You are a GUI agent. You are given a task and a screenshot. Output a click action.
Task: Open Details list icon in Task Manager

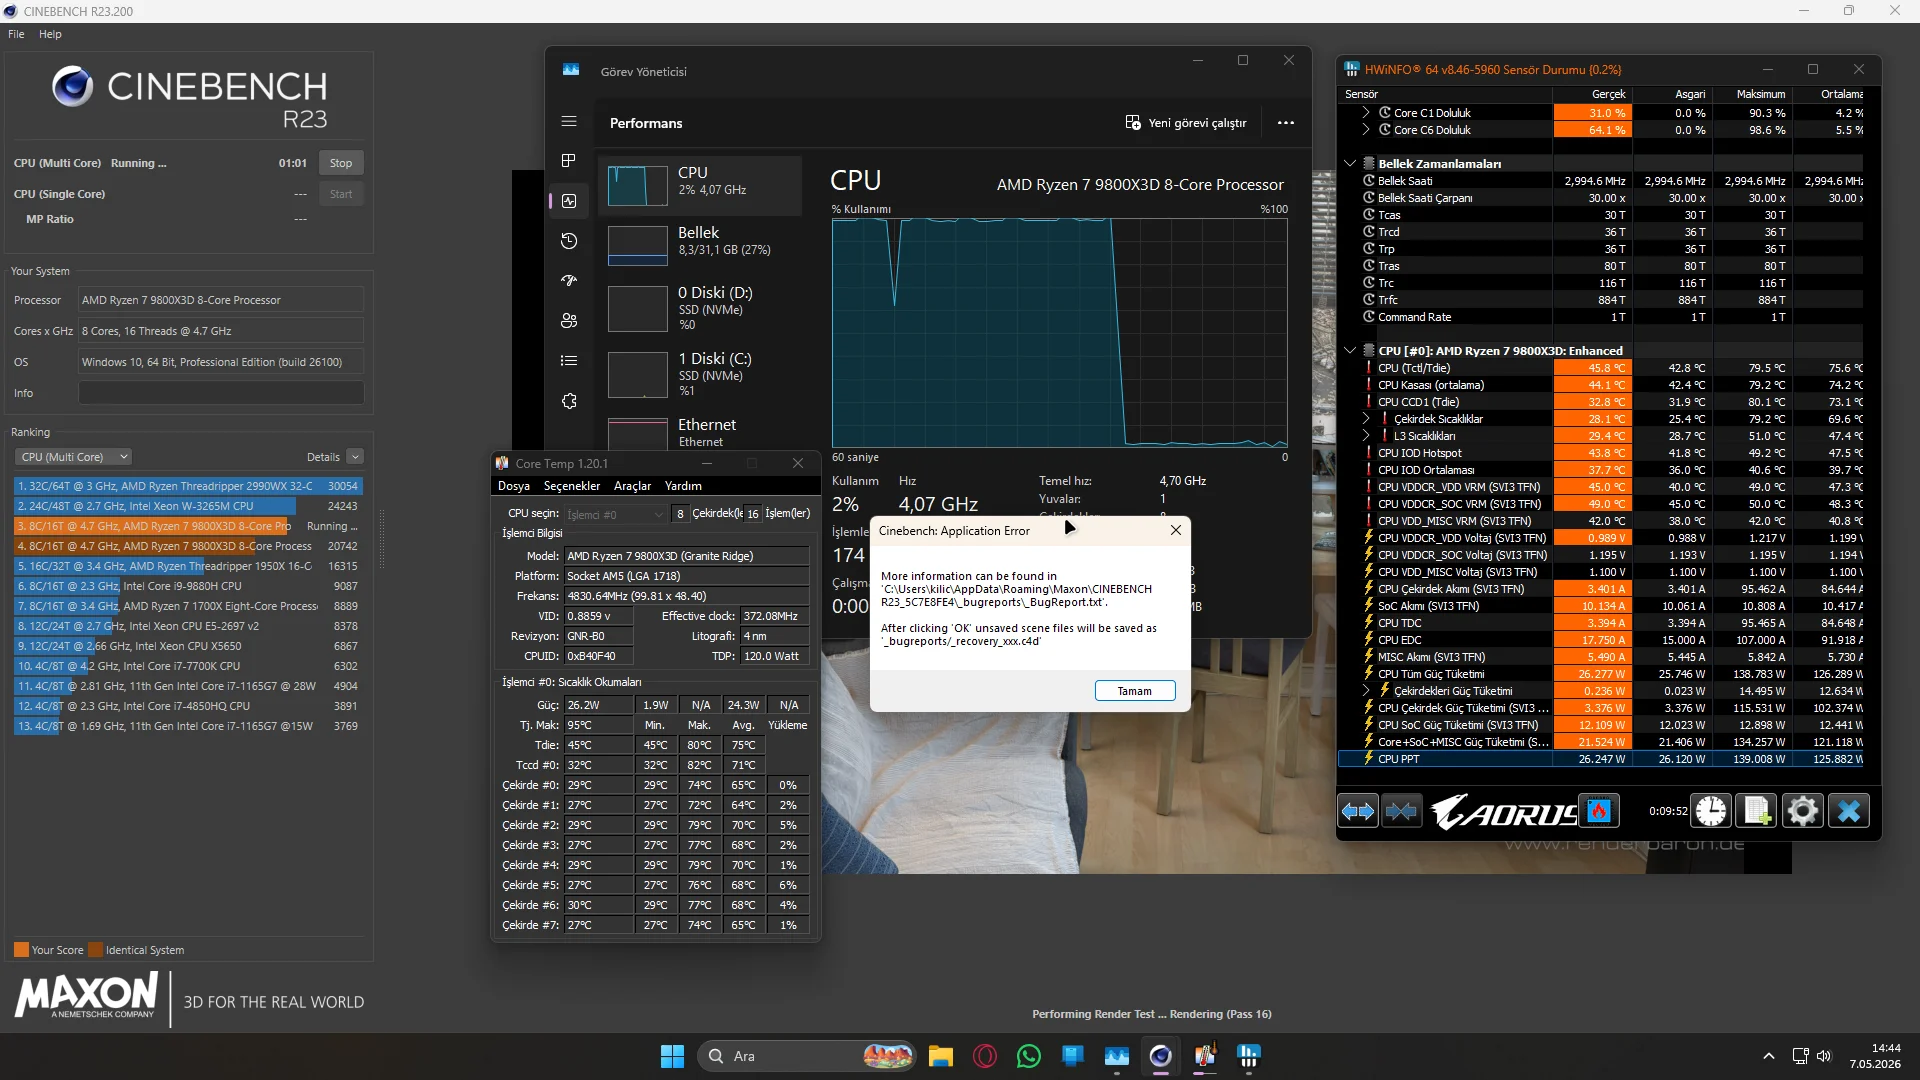click(569, 361)
